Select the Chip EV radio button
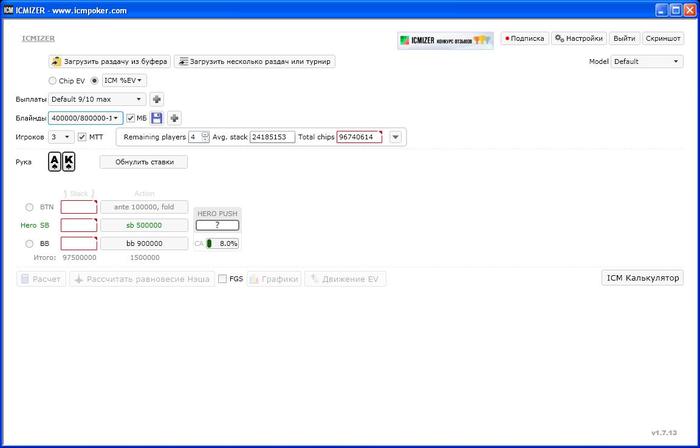The width and height of the screenshot is (700, 448). click(52, 81)
